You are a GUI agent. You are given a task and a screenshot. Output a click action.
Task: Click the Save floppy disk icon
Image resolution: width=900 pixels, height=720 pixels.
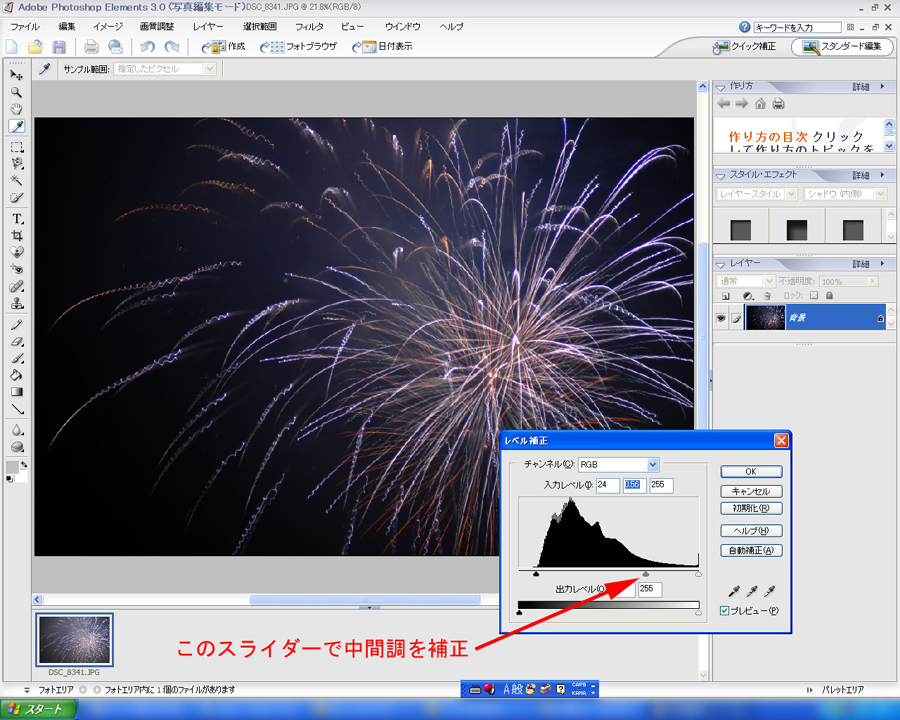59,47
